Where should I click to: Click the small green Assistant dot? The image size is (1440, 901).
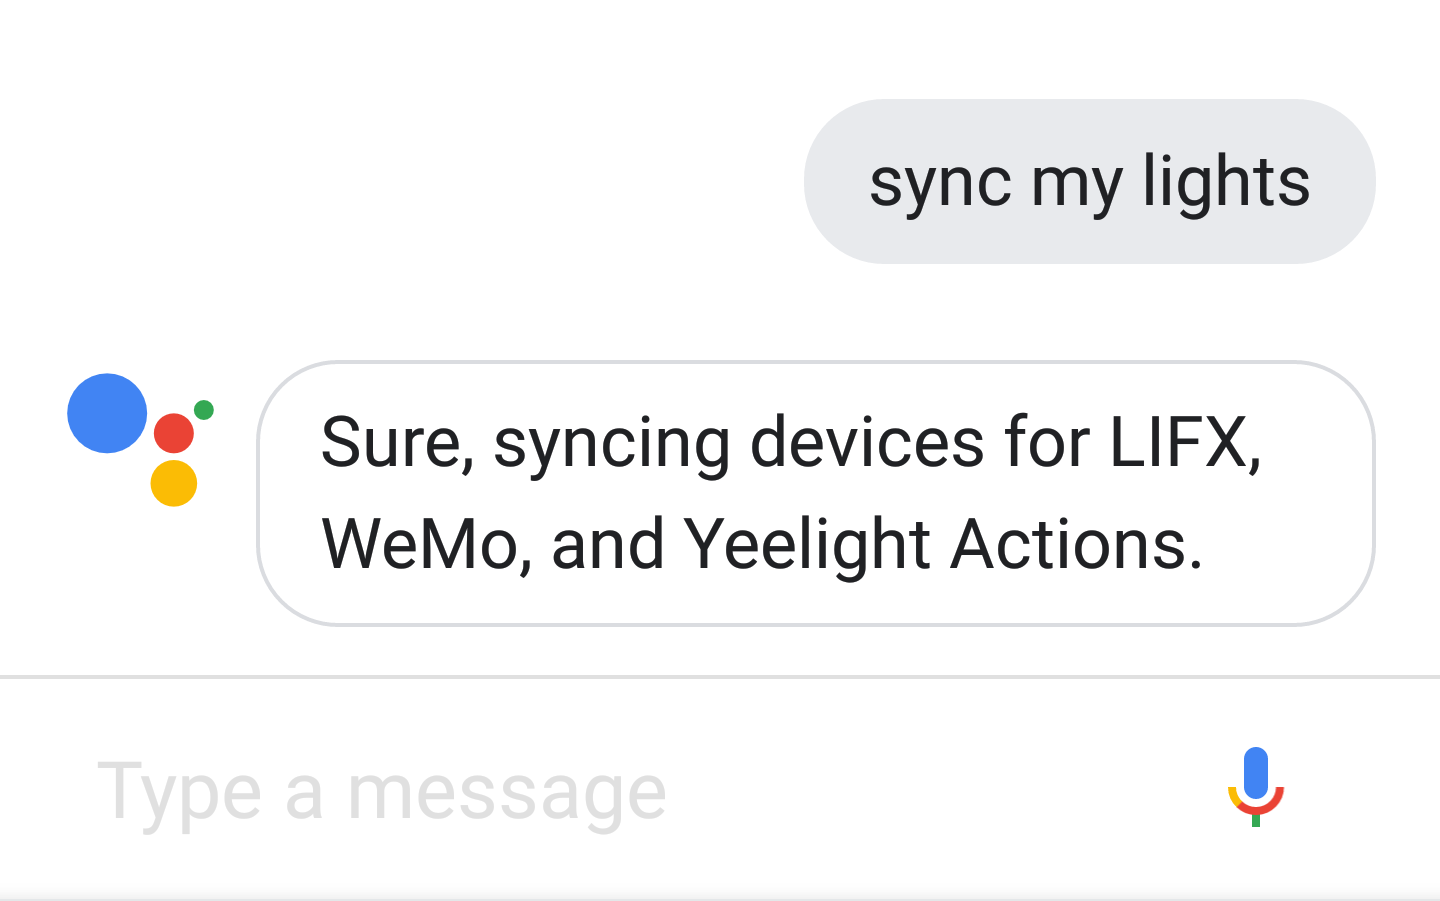pyautogui.click(x=204, y=409)
